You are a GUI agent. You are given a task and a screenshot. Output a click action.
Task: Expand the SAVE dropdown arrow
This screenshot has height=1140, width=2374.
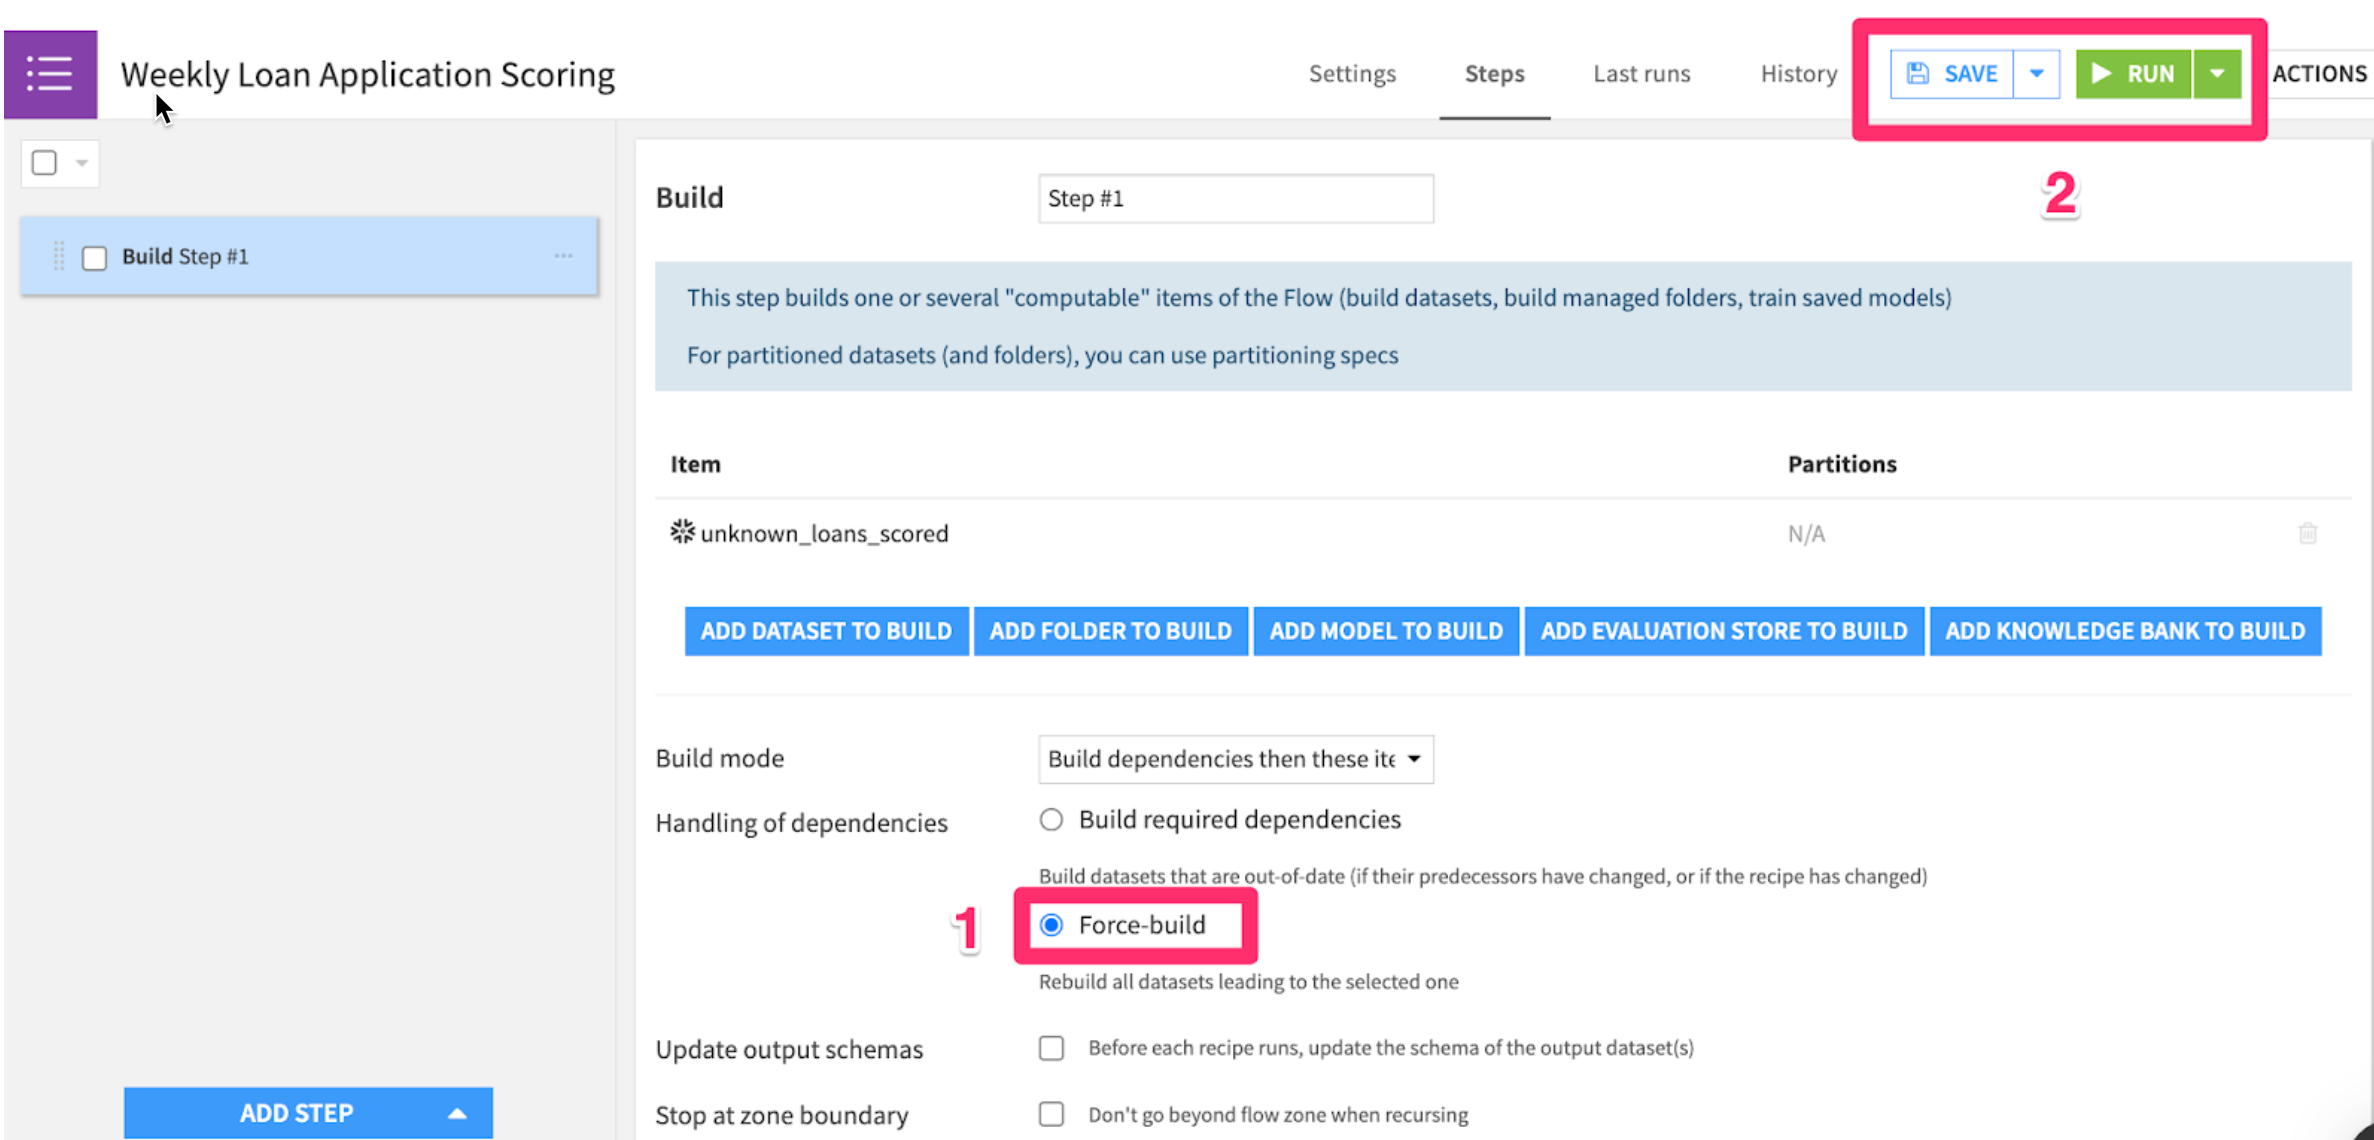pyautogui.click(x=2036, y=74)
